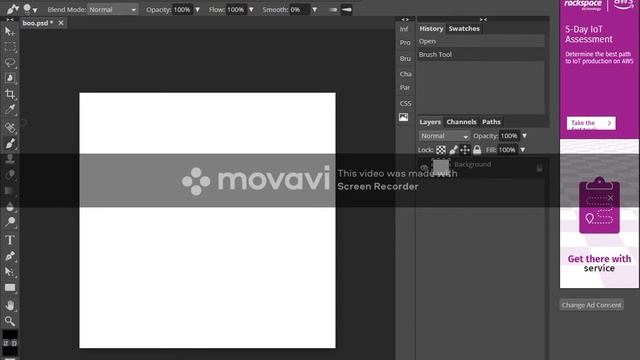Image resolution: width=640 pixels, height=360 pixels.
Task: Open the Flow slider arrow
Action: (x=251, y=9)
